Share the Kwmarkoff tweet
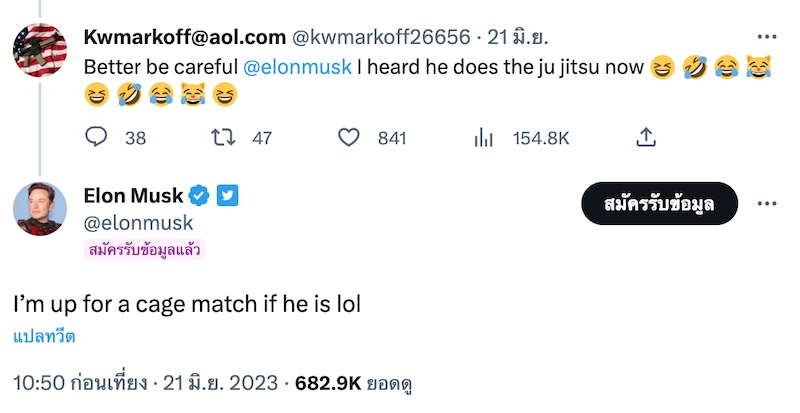 pyautogui.click(x=646, y=137)
